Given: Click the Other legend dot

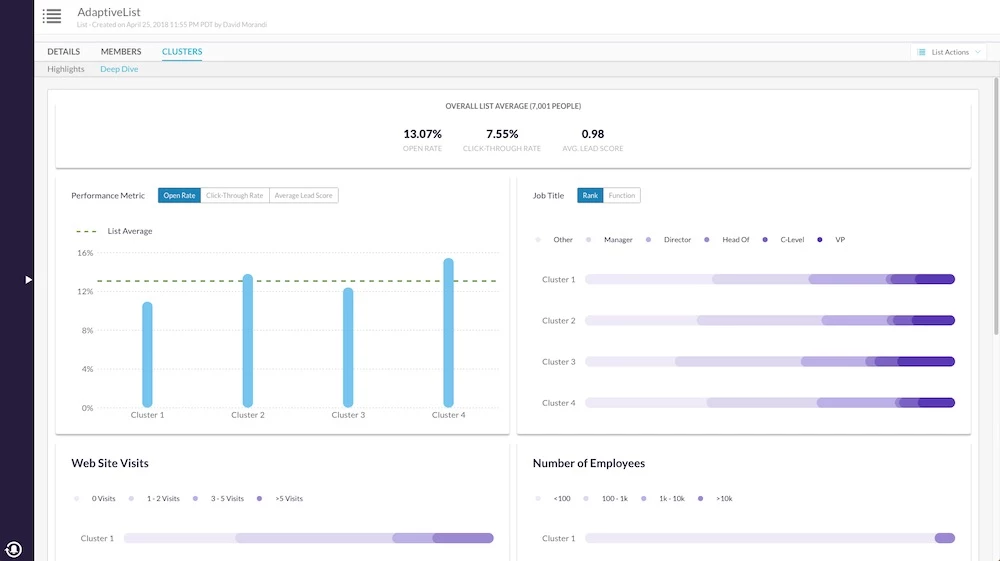Looking at the screenshot, I should click(x=538, y=240).
